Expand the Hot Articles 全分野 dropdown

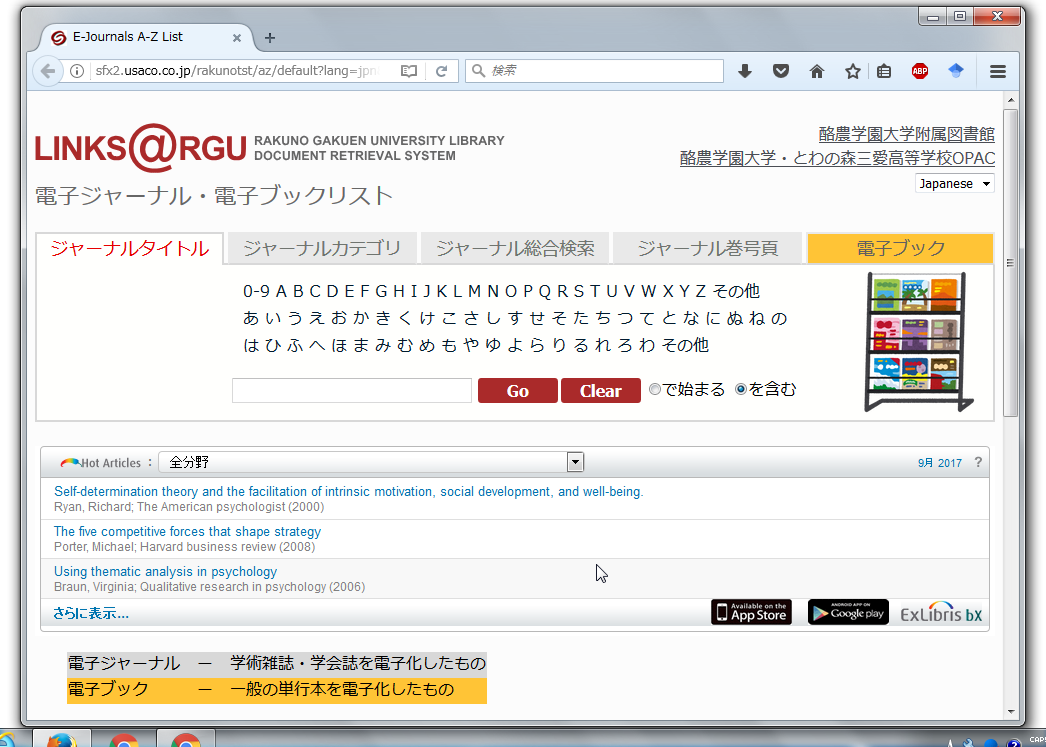click(574, 462)
